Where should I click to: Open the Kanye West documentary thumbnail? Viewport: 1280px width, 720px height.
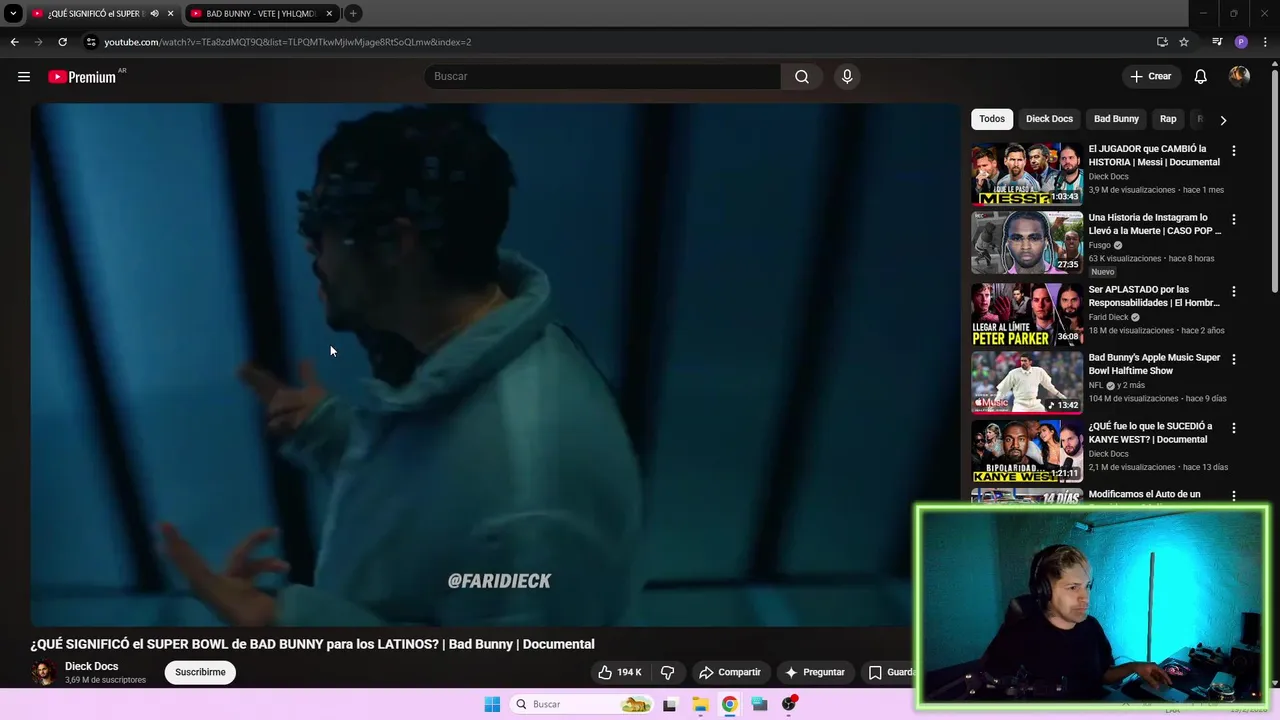[x=1027, y=451]
